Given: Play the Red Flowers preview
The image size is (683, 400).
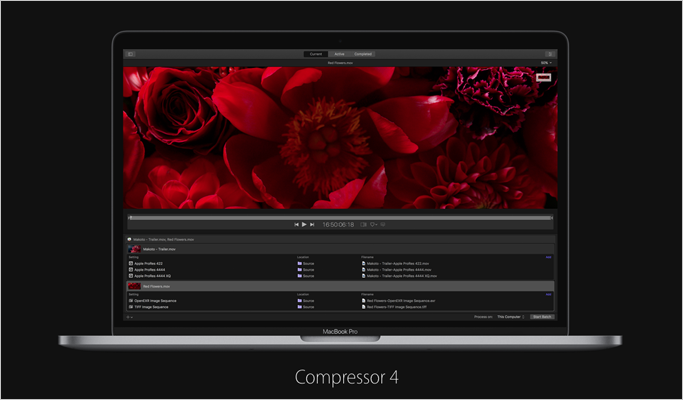Looking at the screenshot, I should tap(304, 224).
